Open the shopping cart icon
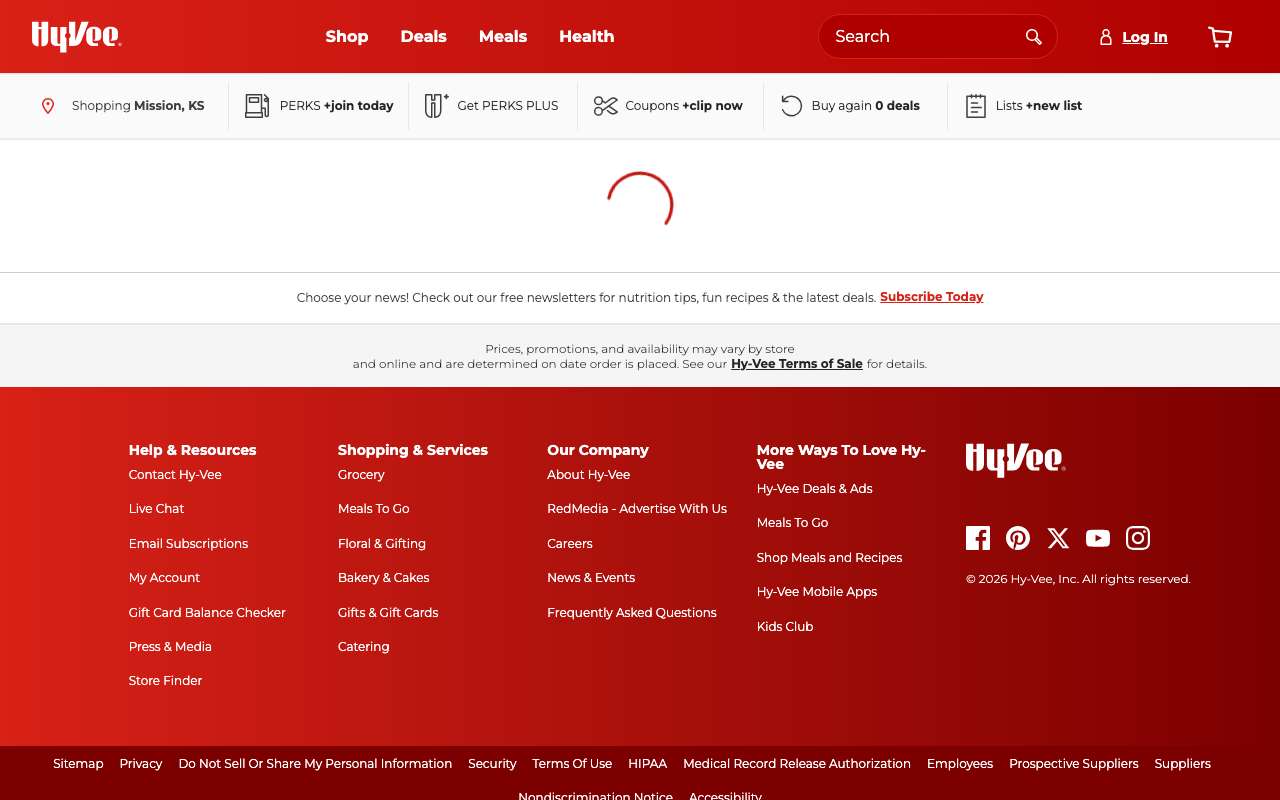This screenshot has height=800, width=1280. coord(1220,37)
